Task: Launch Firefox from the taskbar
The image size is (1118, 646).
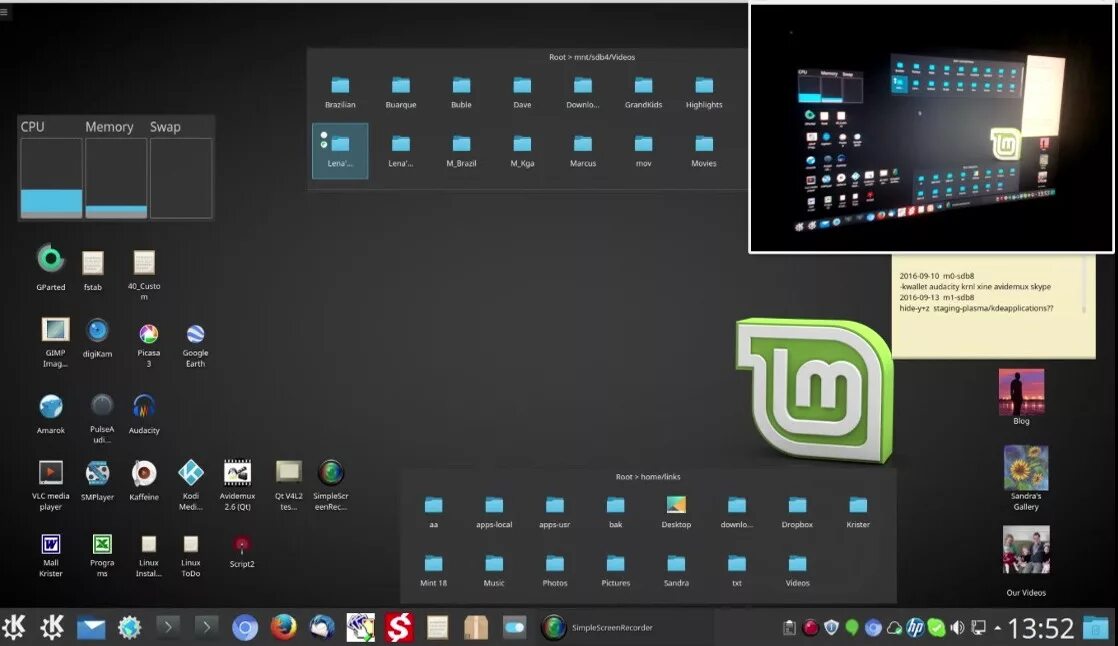Action: click(283, 627)
